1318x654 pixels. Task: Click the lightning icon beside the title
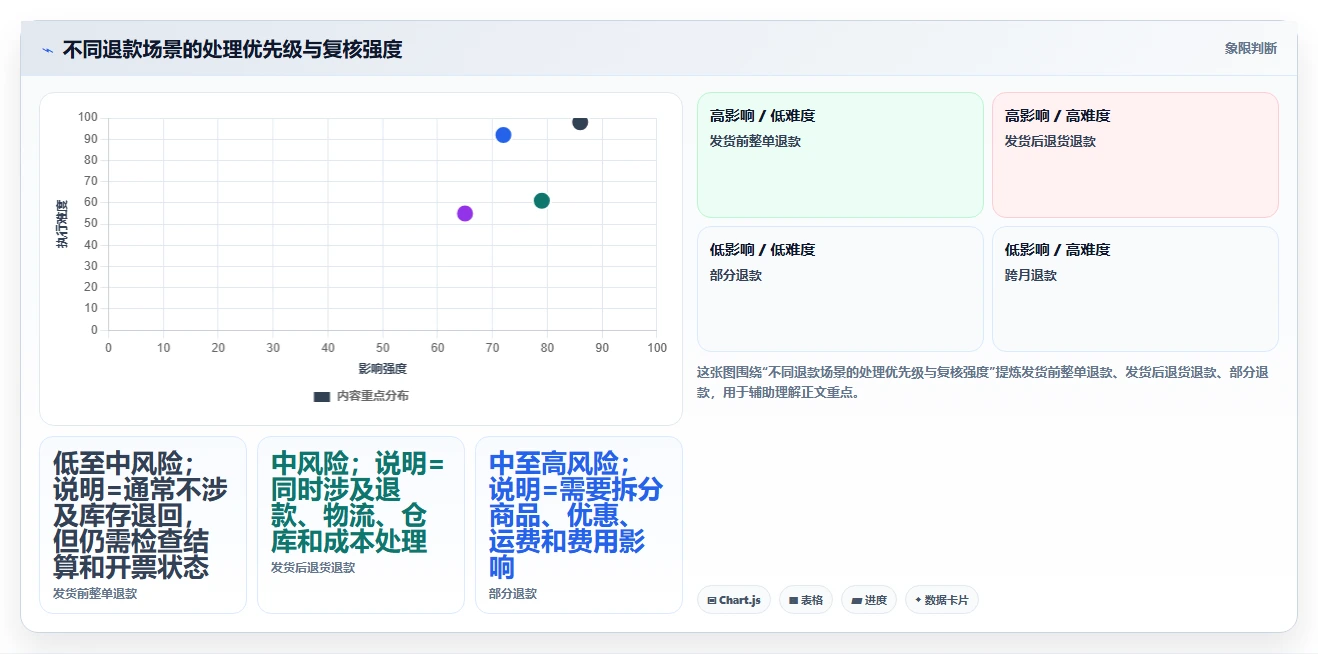[47, 50]
